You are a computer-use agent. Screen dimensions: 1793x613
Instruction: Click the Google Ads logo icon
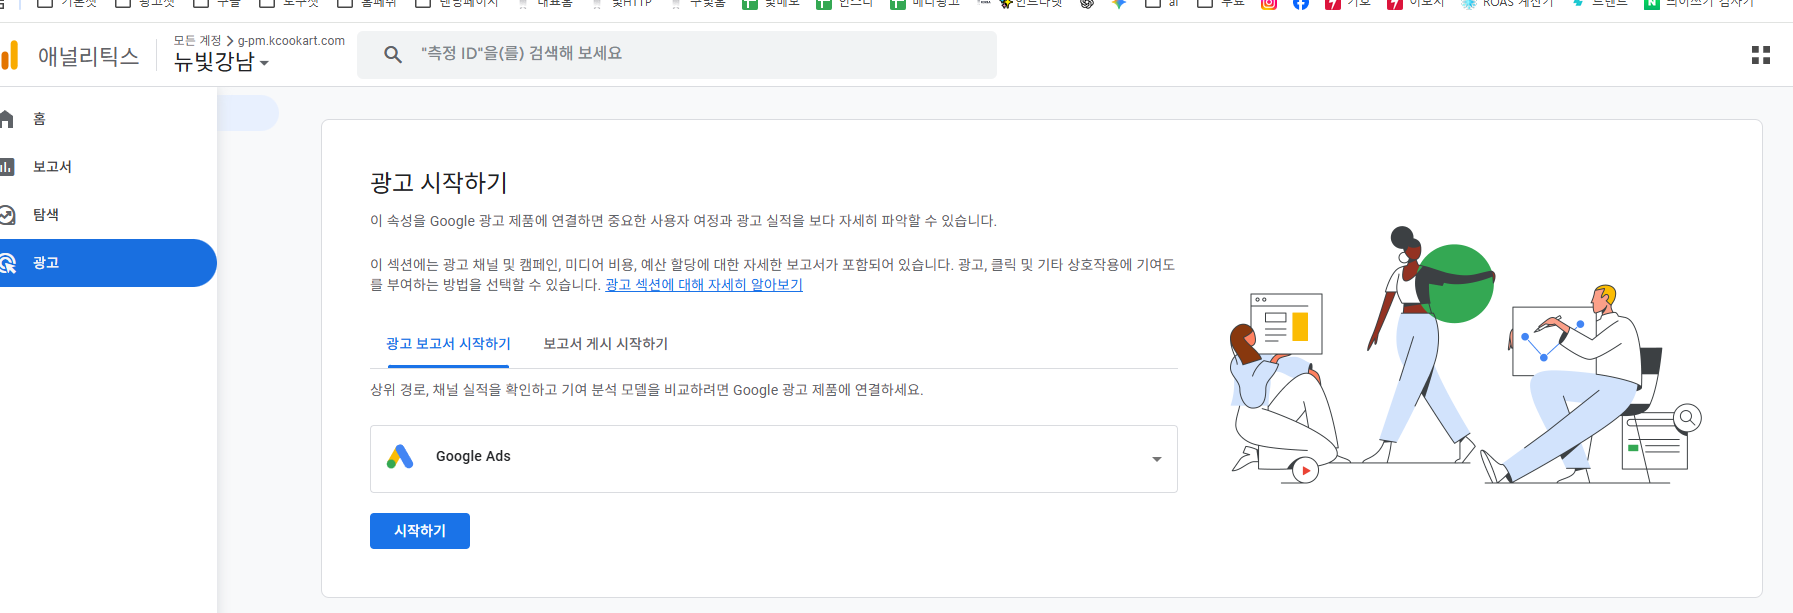[400, 457]
